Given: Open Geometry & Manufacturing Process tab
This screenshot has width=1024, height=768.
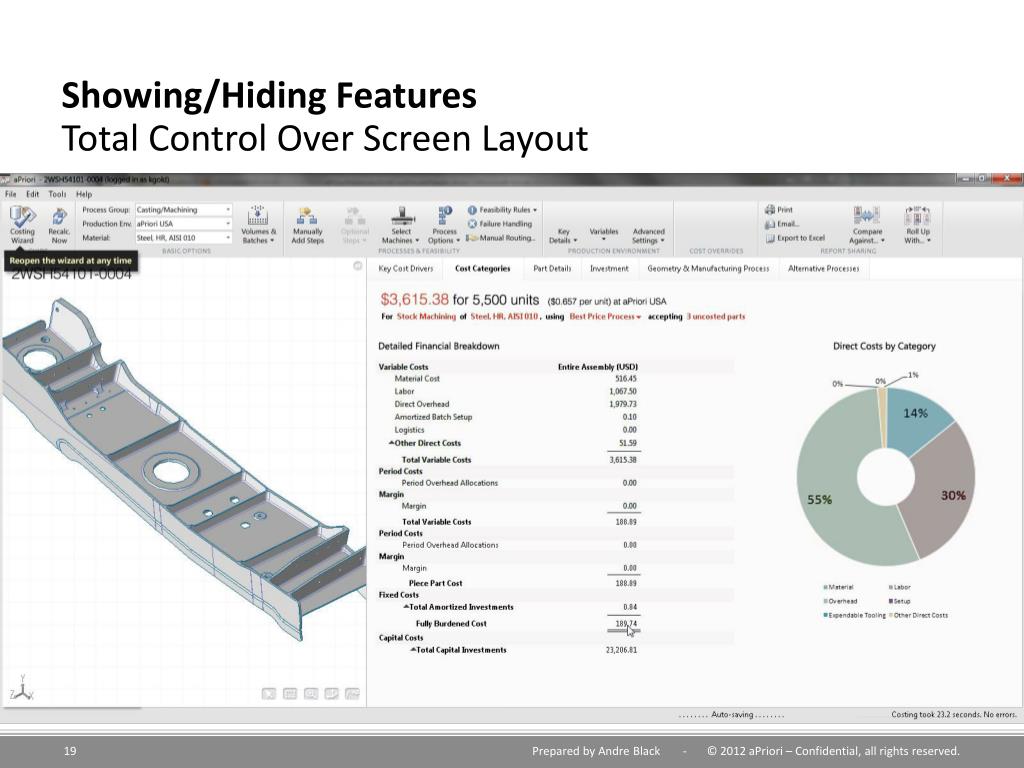Looking at the screenshot, I should (x=708, y=268).
